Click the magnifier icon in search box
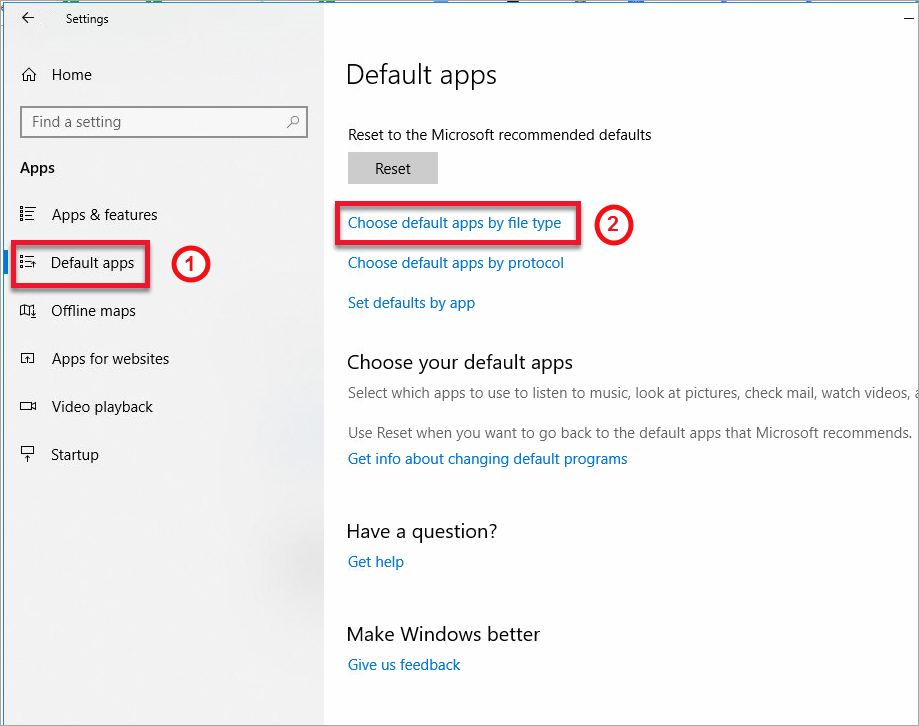919x726 pixels. [293, 122]
